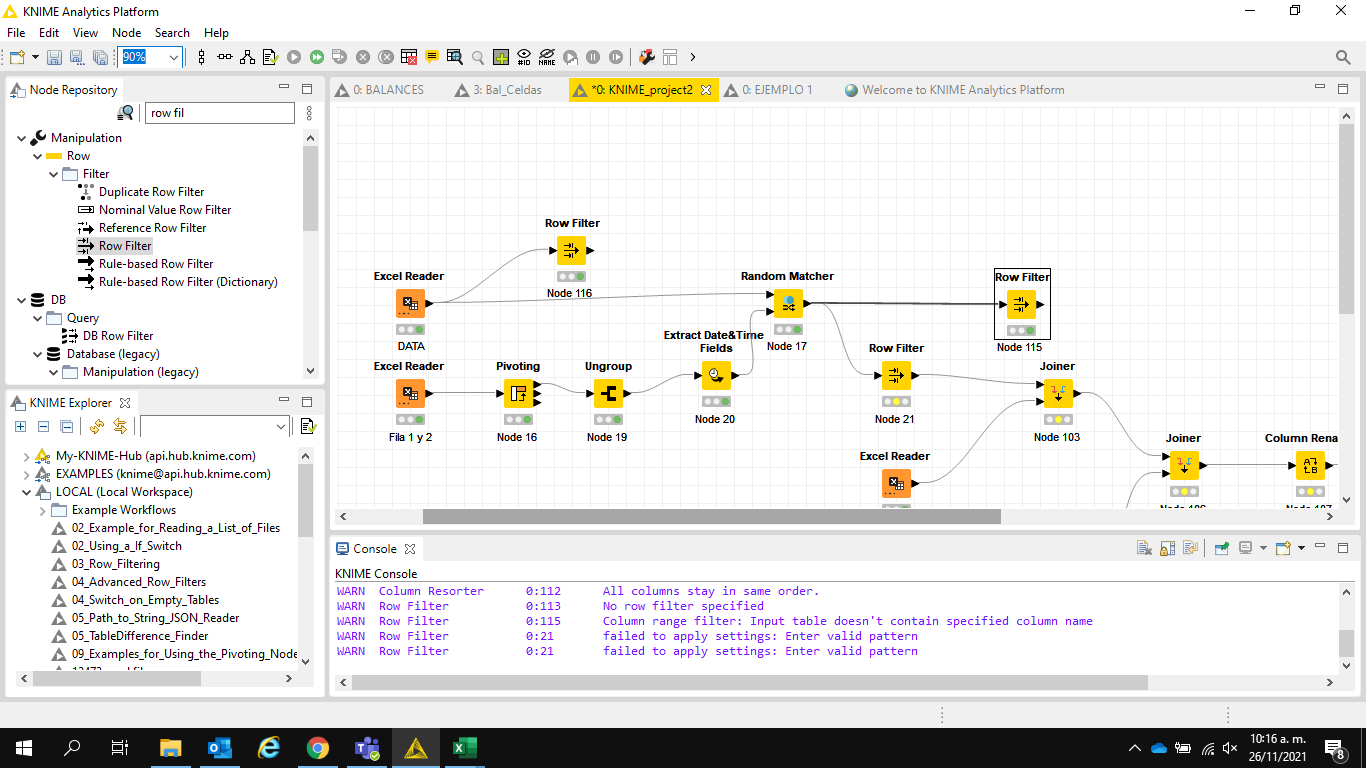Screen dimensions: 1366x768
Task: Select Nominal Value Row Filter node entry
Action: [x=165, y=210]
